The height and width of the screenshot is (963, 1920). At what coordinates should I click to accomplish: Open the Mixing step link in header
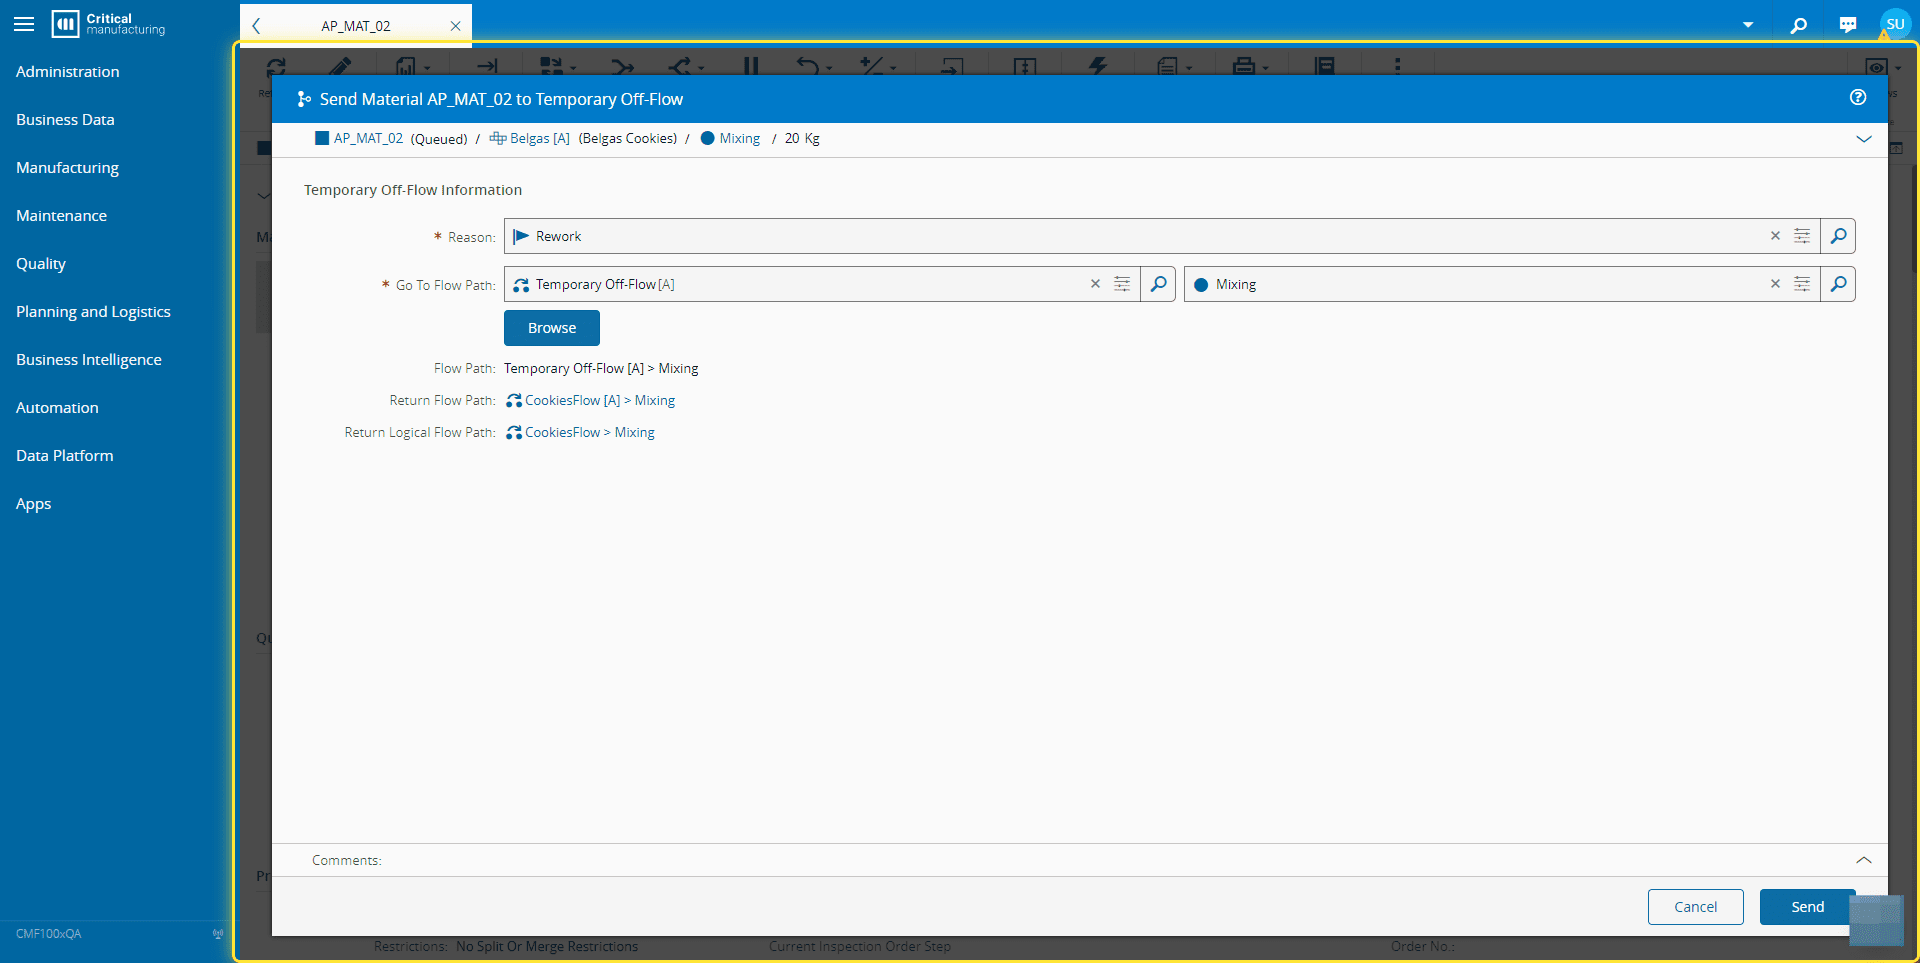pos(740,139)
